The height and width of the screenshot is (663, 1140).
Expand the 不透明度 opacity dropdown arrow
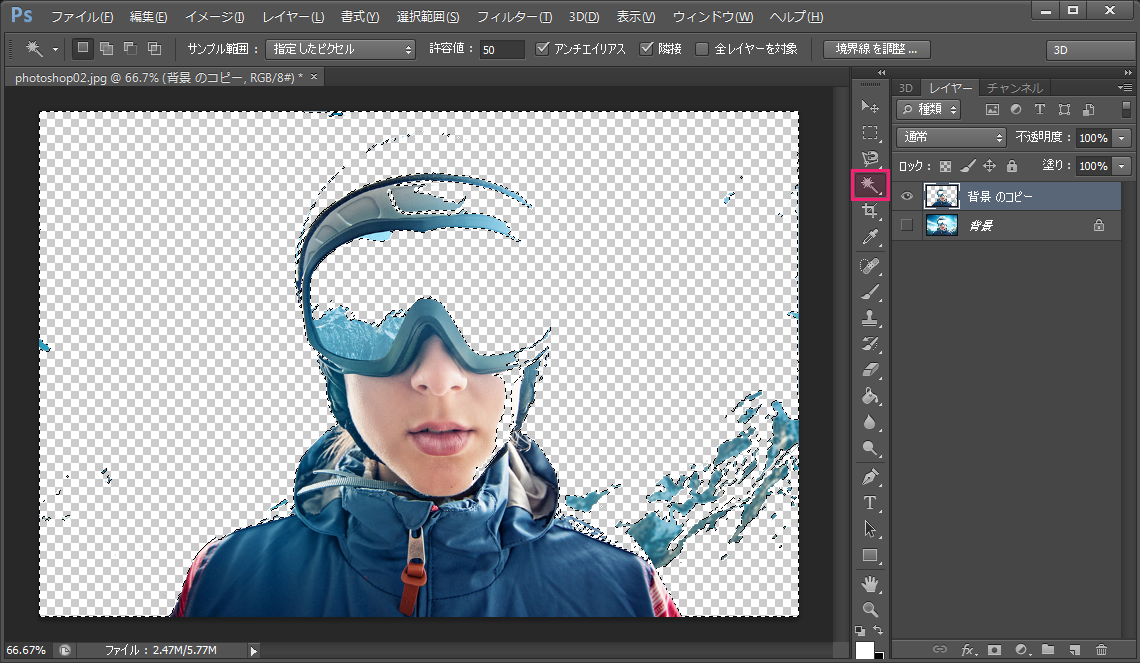[x=1122, y=138]
